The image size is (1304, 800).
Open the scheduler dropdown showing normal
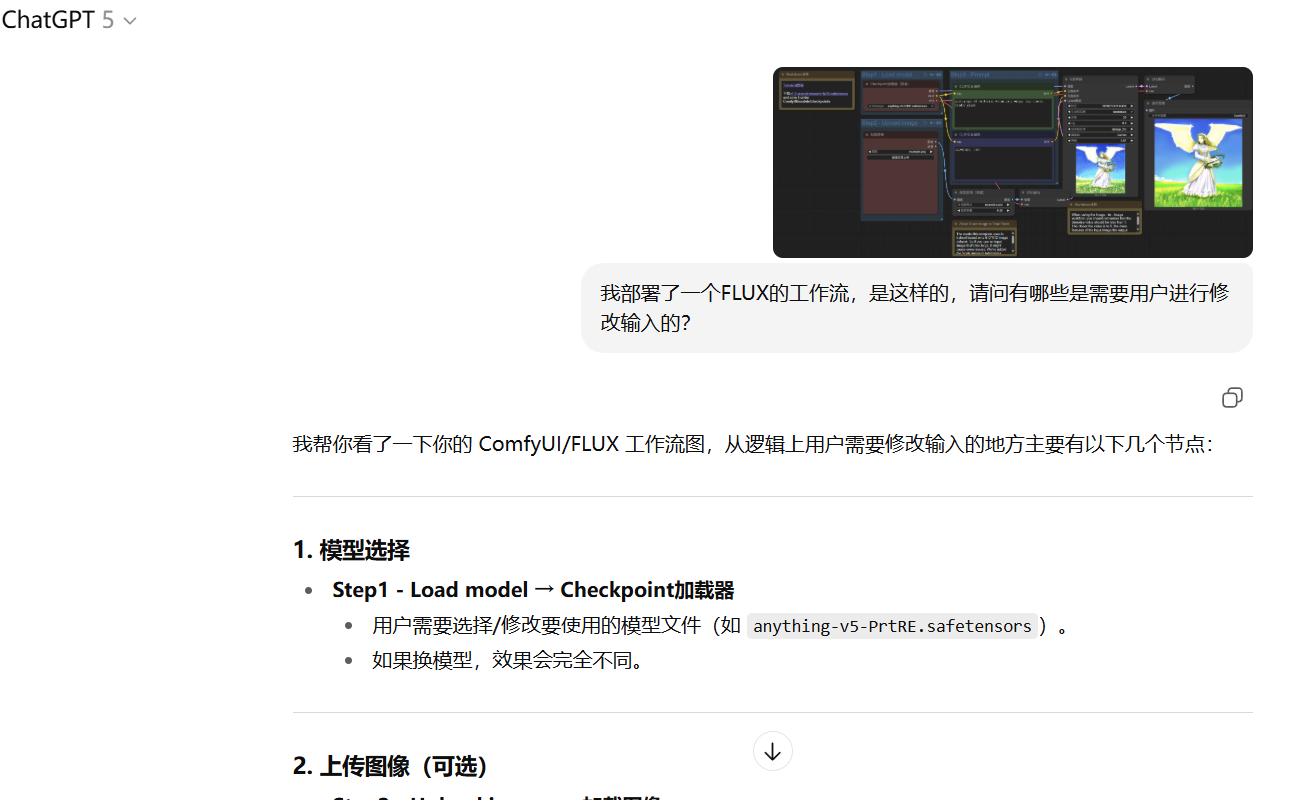[1100, 135]
